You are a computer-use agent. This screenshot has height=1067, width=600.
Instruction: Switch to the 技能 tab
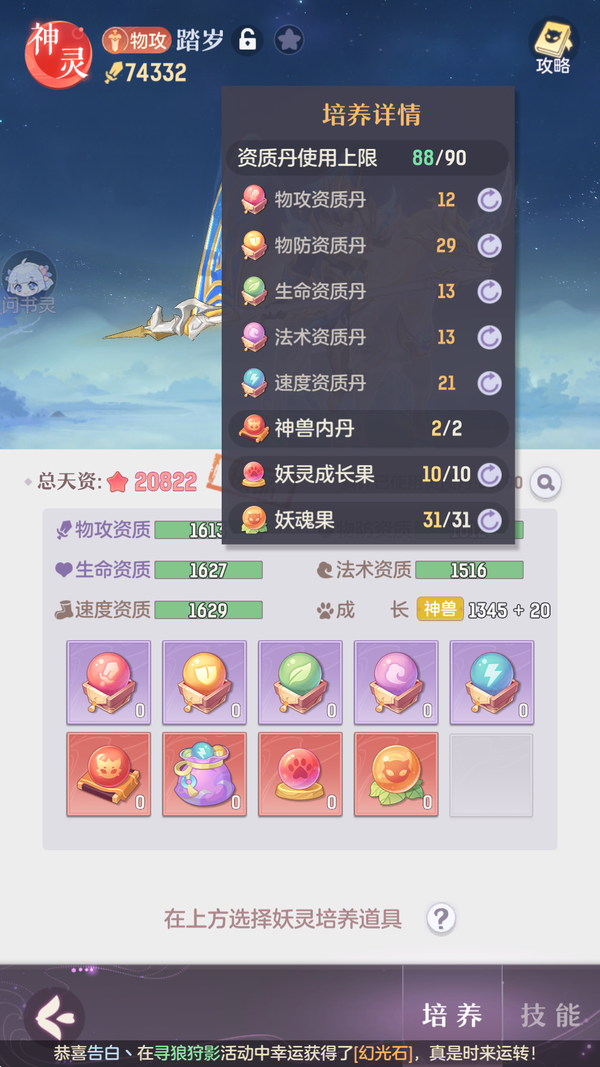551,1015
